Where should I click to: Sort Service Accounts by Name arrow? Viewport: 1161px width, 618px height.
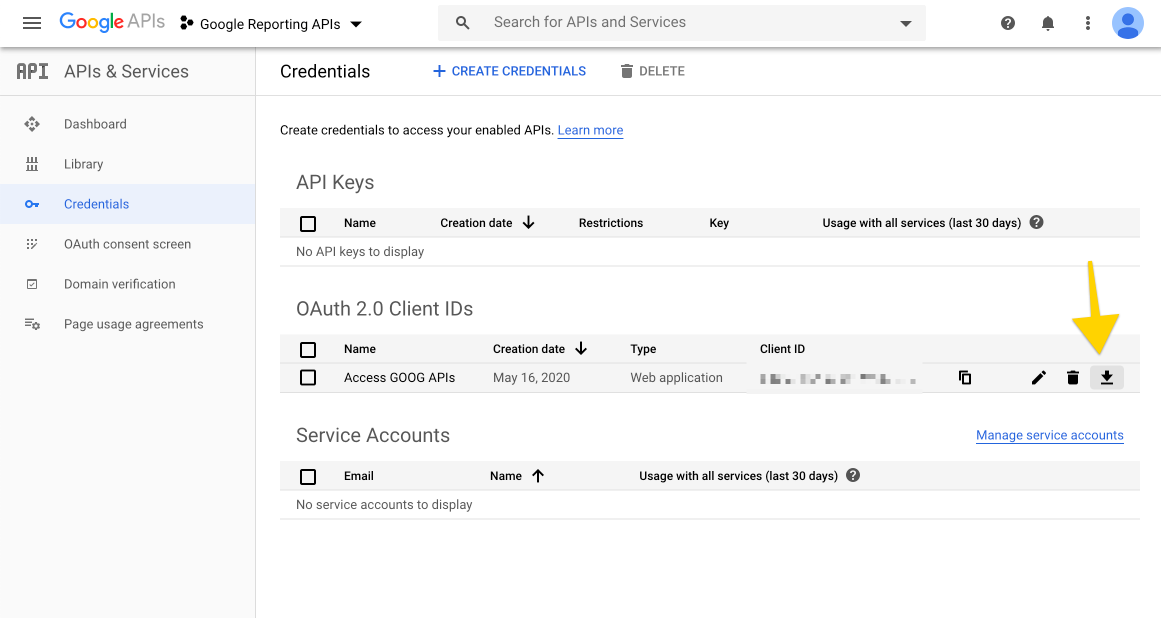[x=538, y=476]
